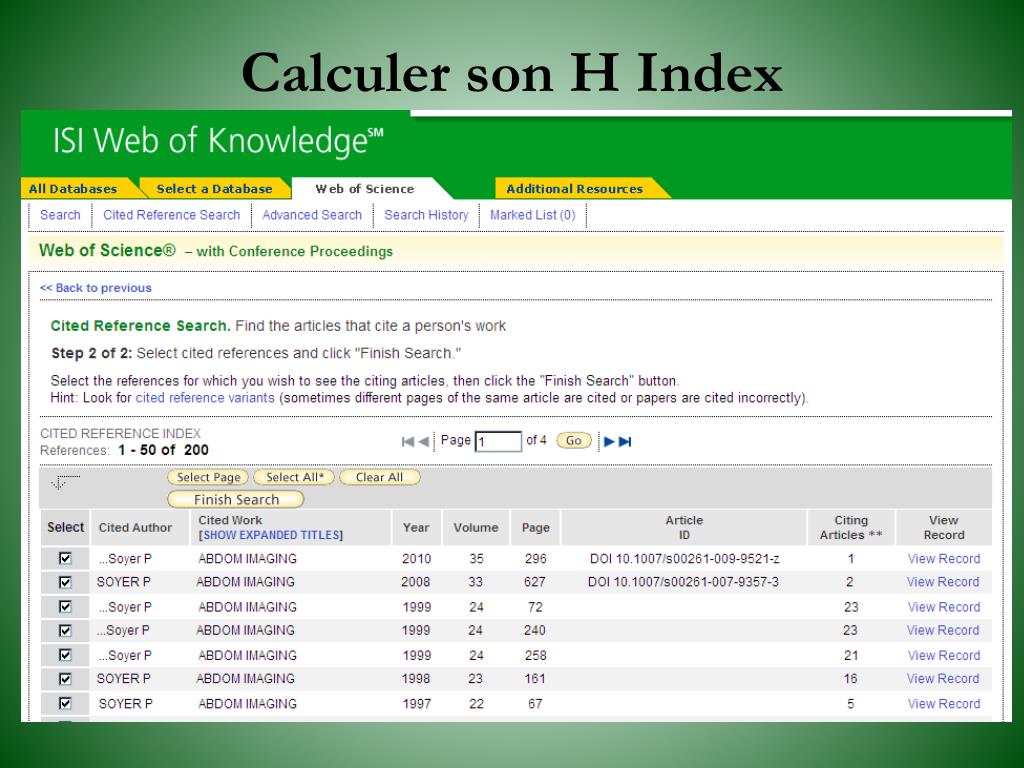Open the Additional Resources tab
The height and width of the screenshot is (768, 1024).
575,189
